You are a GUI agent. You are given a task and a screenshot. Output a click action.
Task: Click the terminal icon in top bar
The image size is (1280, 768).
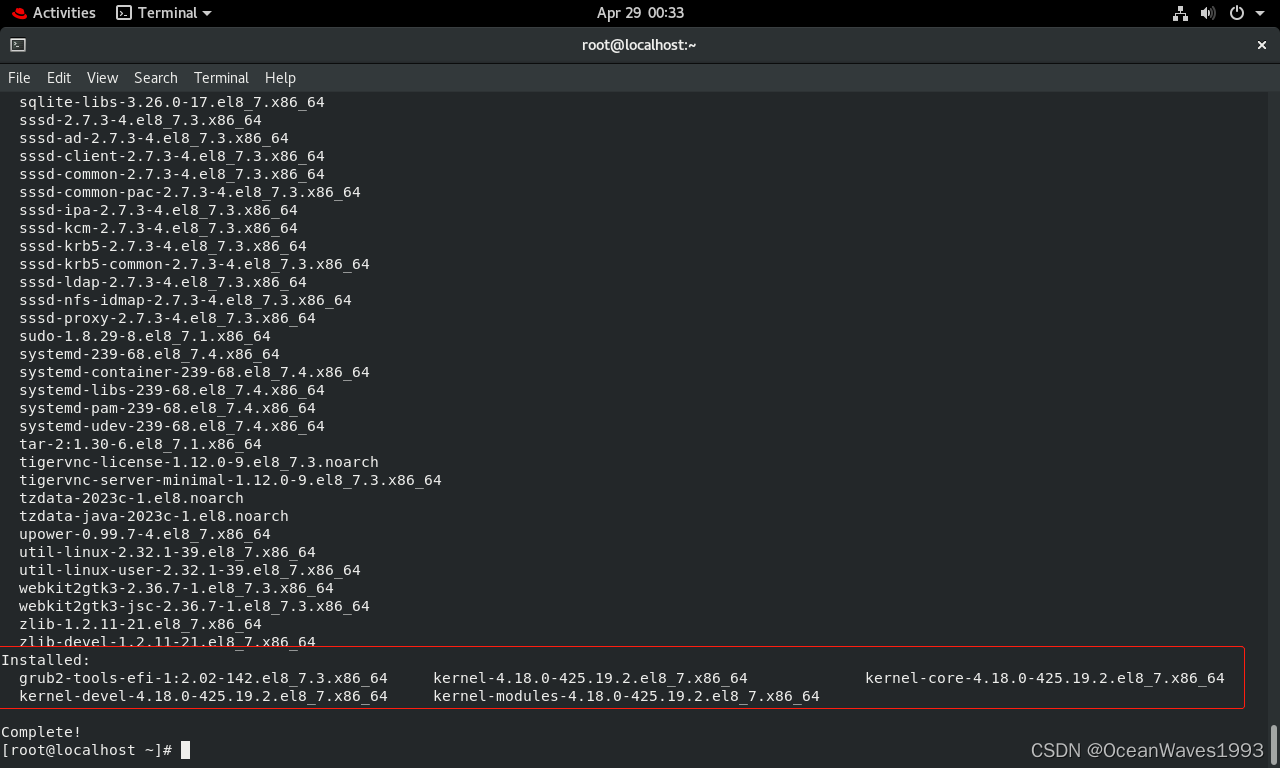[124, 13]
